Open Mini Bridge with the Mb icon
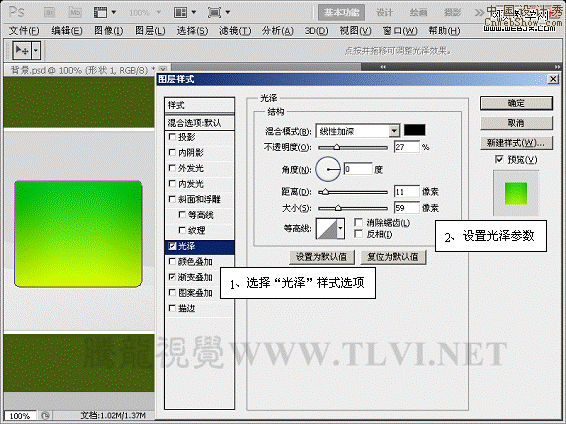This screenshot has width=566, height=424. pos(75,12)
